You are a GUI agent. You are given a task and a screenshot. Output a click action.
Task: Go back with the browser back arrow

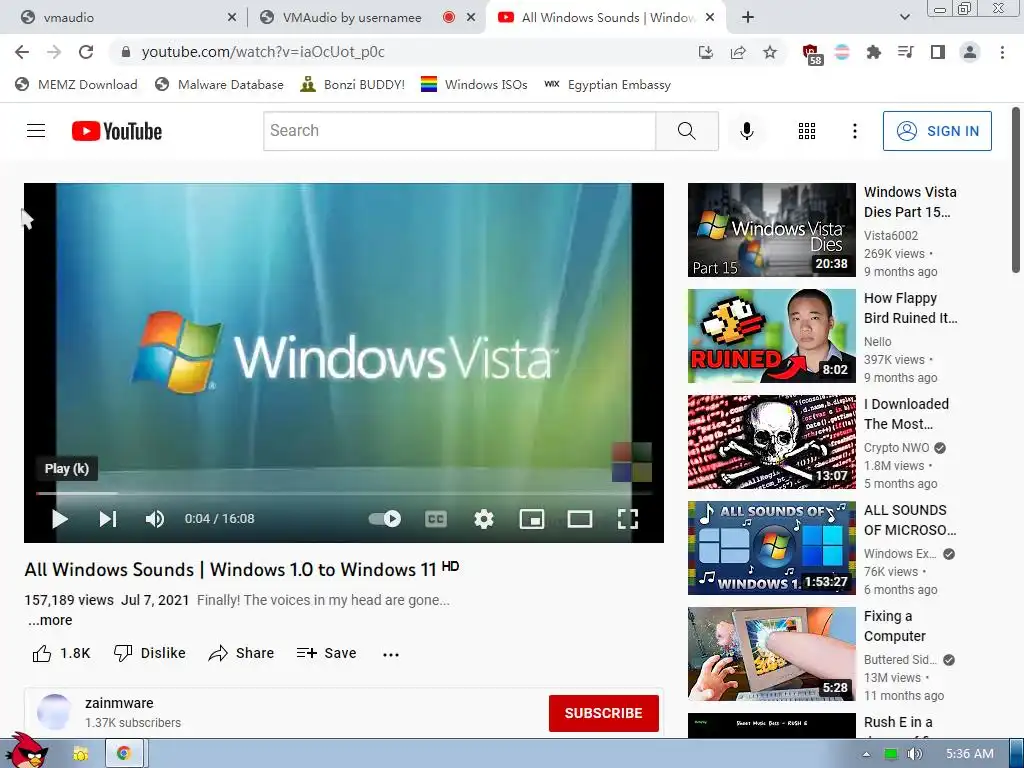click(x=22, y=52)
